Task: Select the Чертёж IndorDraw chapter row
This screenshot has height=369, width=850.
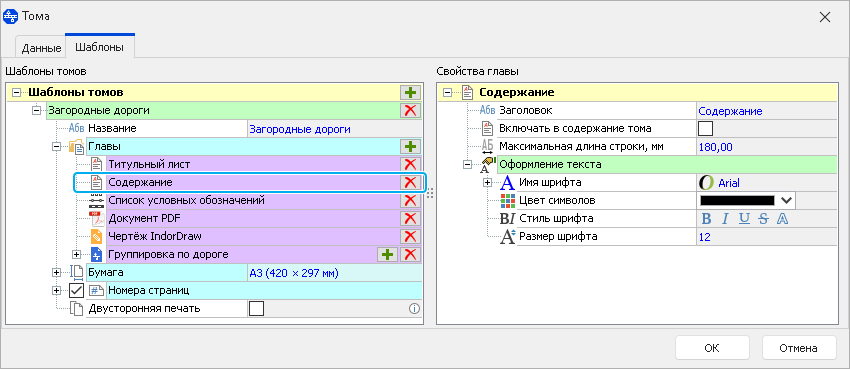Action: coord(253,236)
